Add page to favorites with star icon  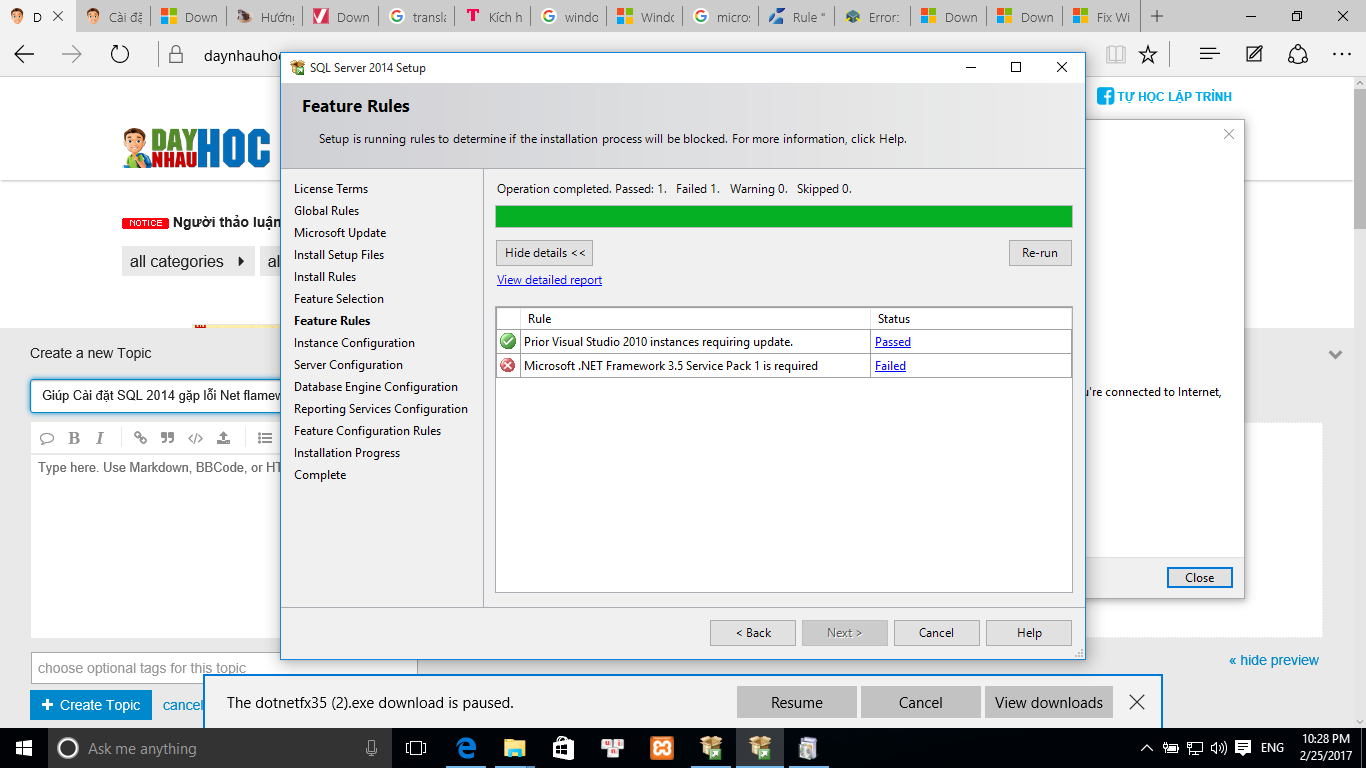(1148, 54)
